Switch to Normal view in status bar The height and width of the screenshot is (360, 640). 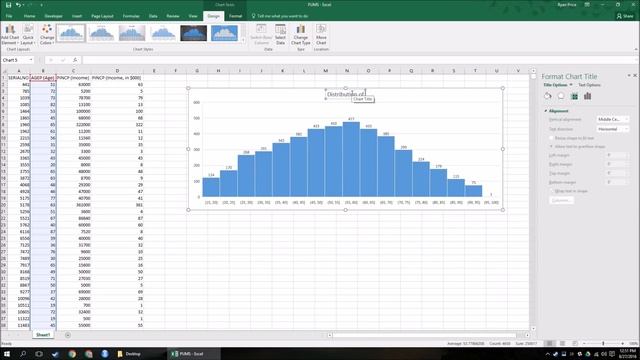click(549, 343)
